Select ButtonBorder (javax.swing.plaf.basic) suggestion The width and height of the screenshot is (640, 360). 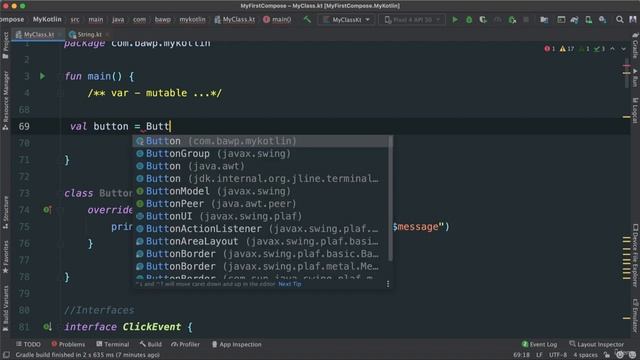(x=261, y=254)
